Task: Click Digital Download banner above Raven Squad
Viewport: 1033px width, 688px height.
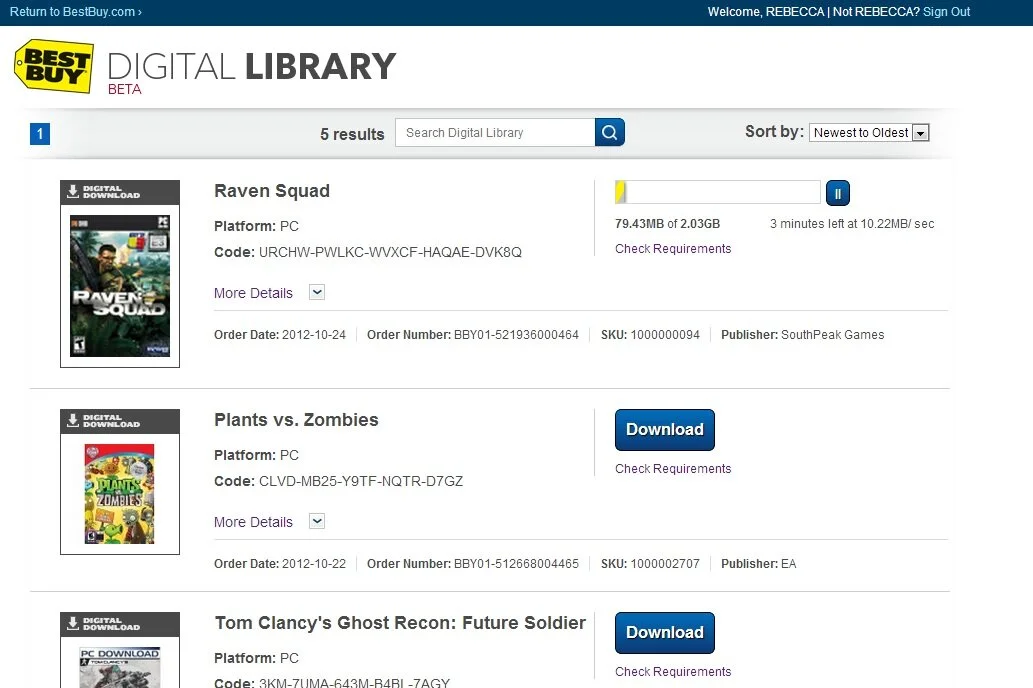Action: [120, 192]
